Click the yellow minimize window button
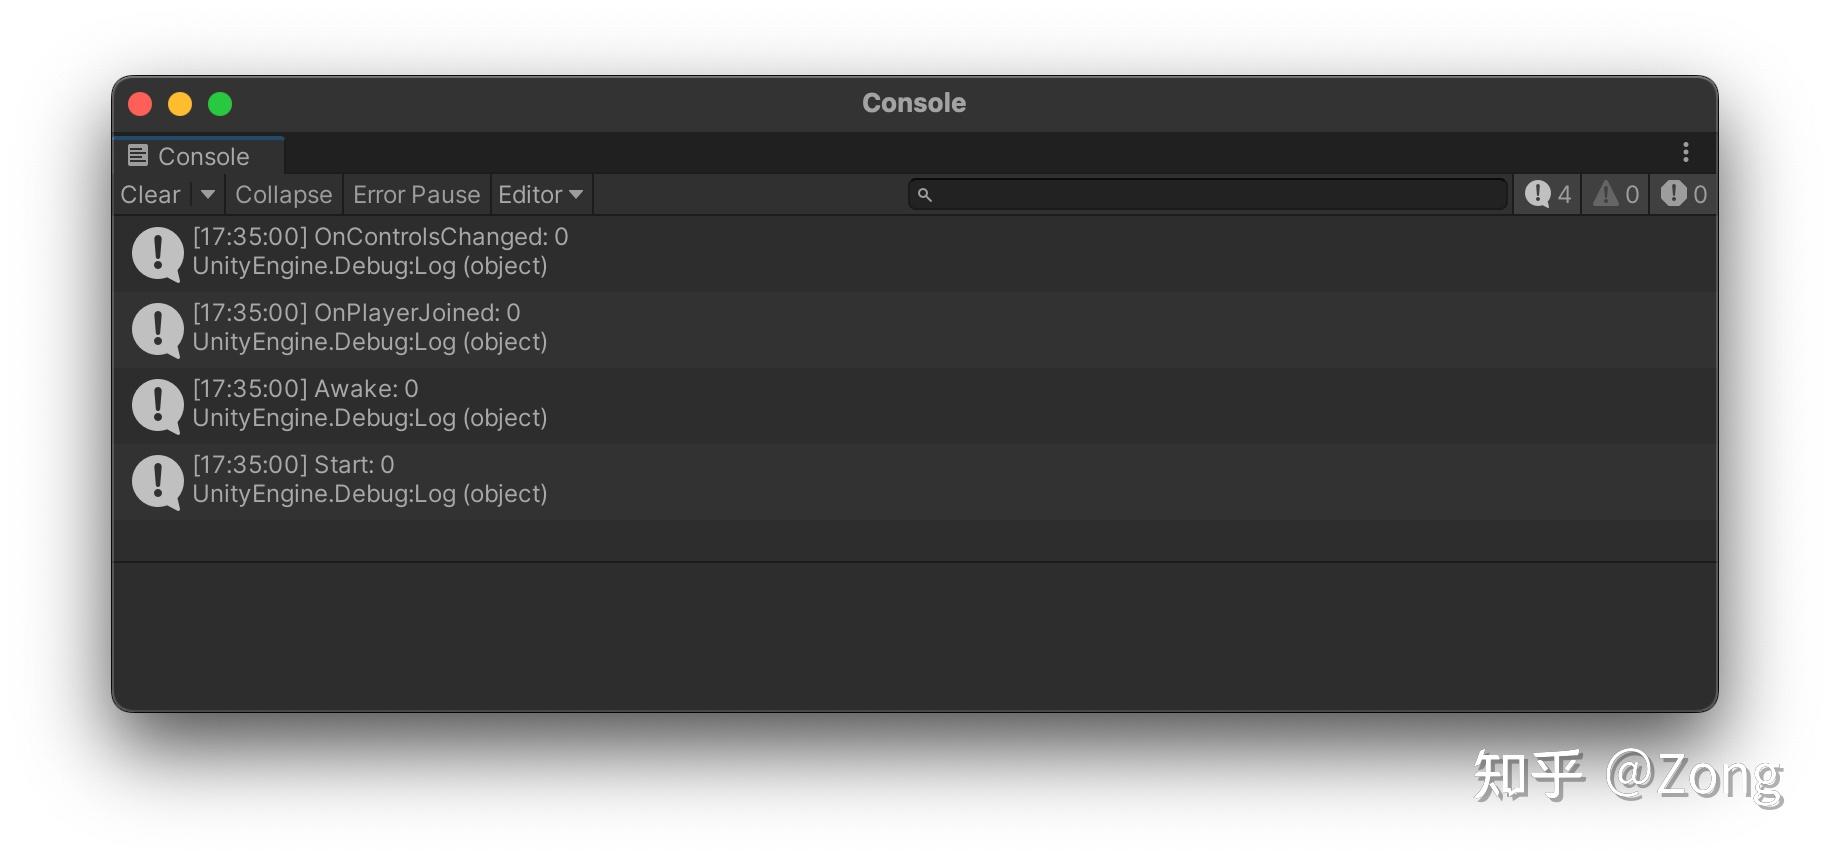Image resolution: width=1830 pixels, height=860 pixels. (180, 104)
